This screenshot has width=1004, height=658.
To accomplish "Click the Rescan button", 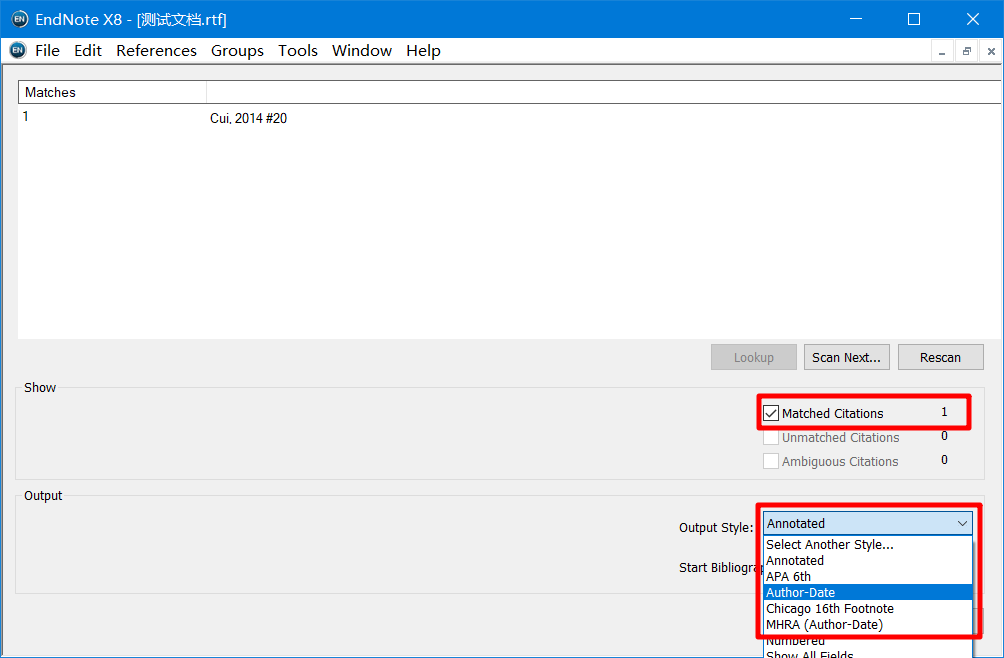I will coord(941,357).
